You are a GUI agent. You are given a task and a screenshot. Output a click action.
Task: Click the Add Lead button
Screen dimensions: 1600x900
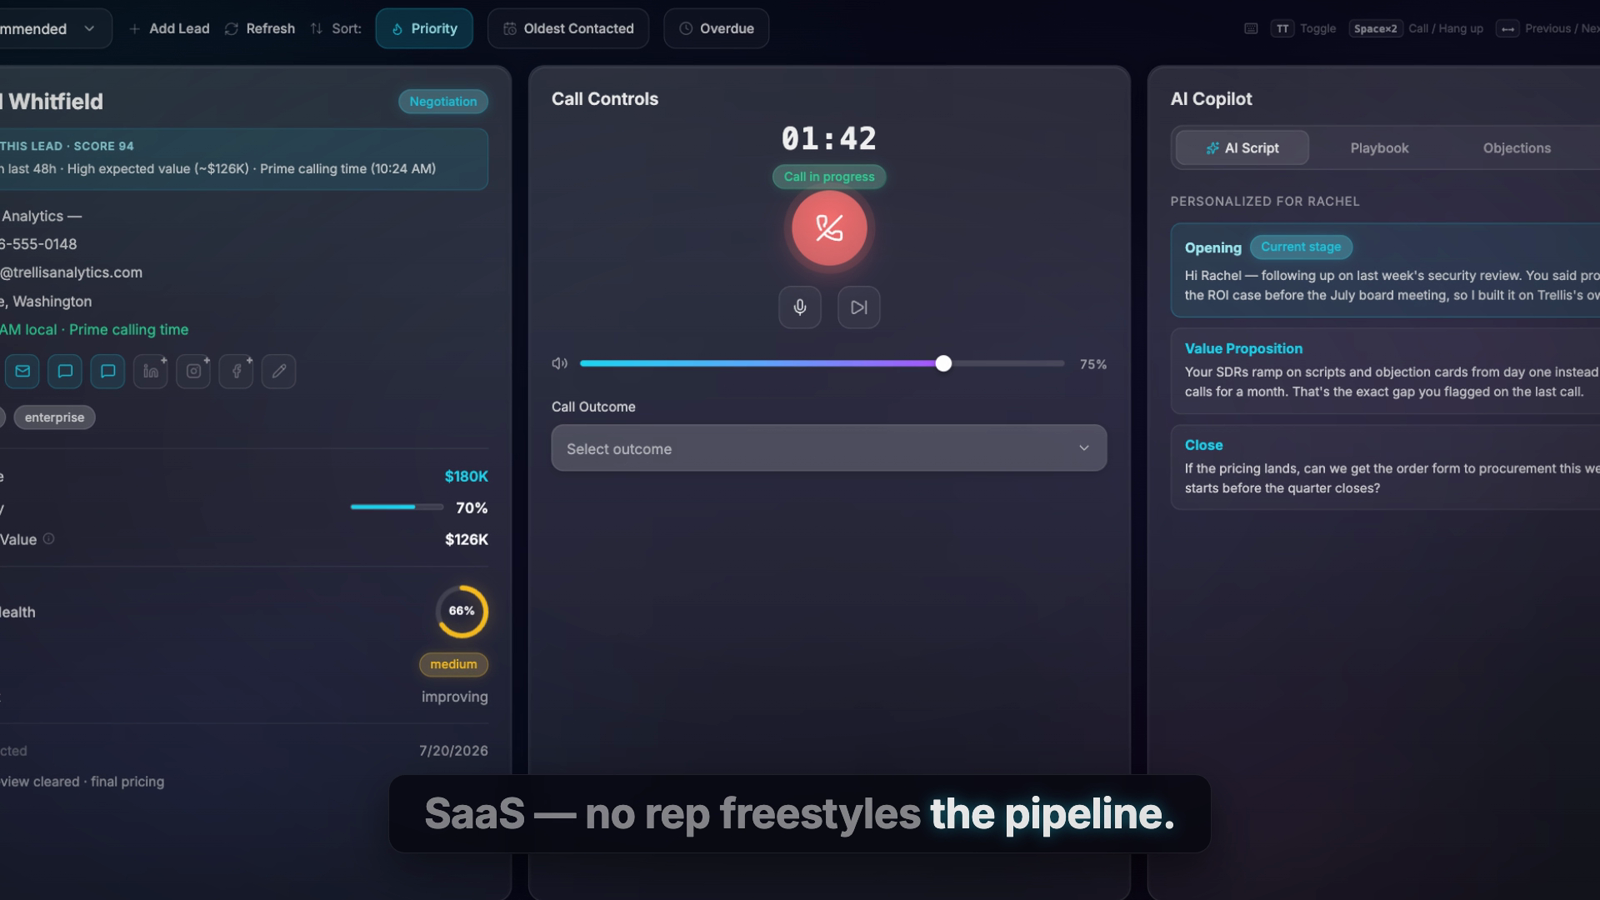point(169,28)
